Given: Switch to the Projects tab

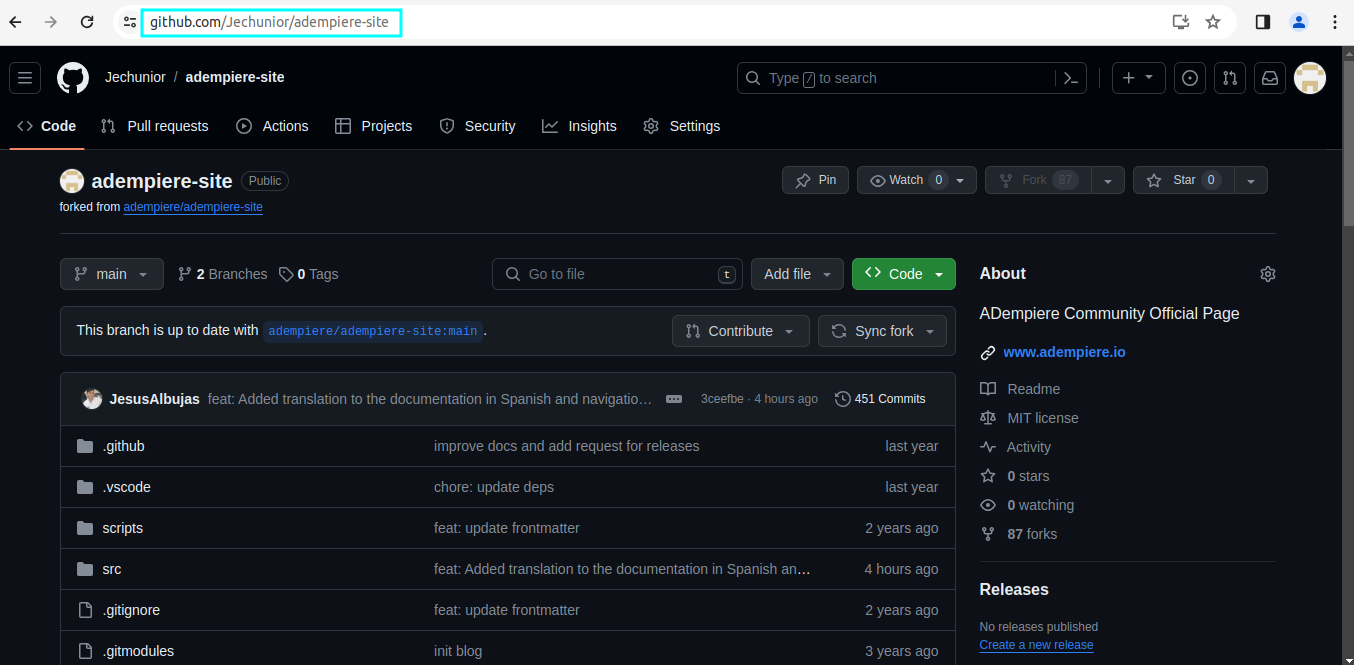Looking at the screenshot, I should [373, 126].
